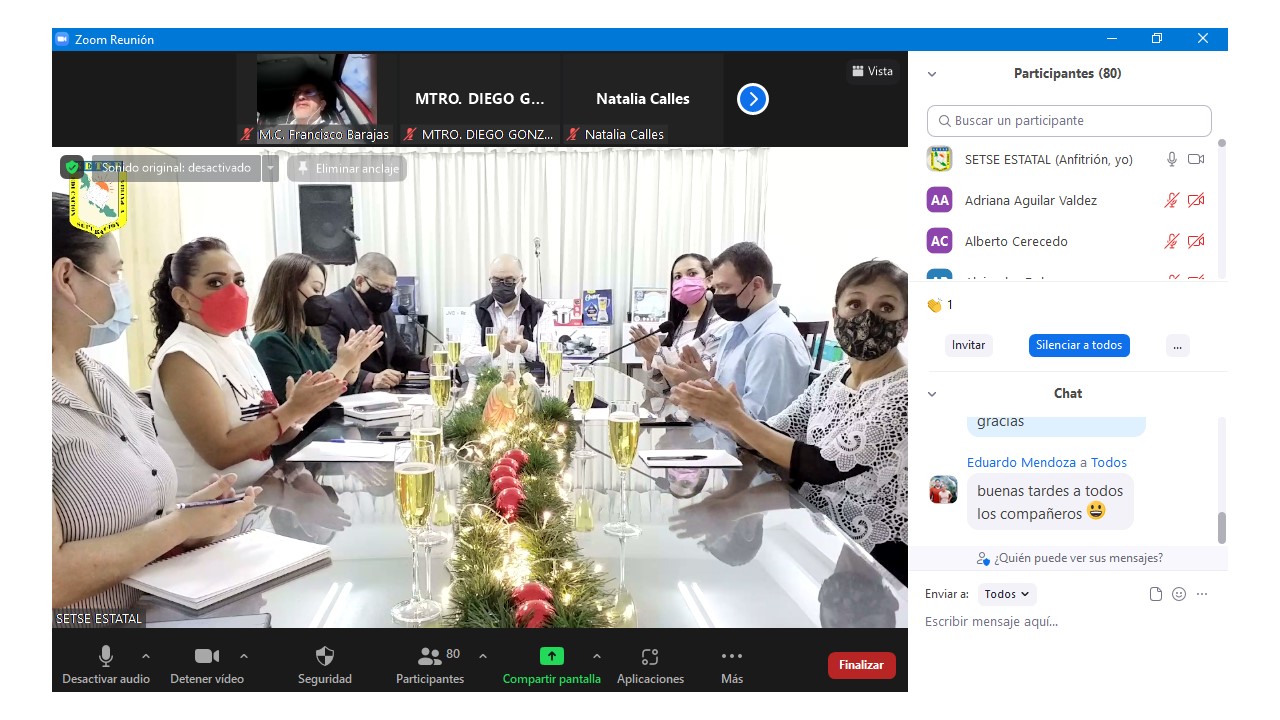Click the SETSE ESTATAL video name label
1280x720 pixels.
coord(99,619)
